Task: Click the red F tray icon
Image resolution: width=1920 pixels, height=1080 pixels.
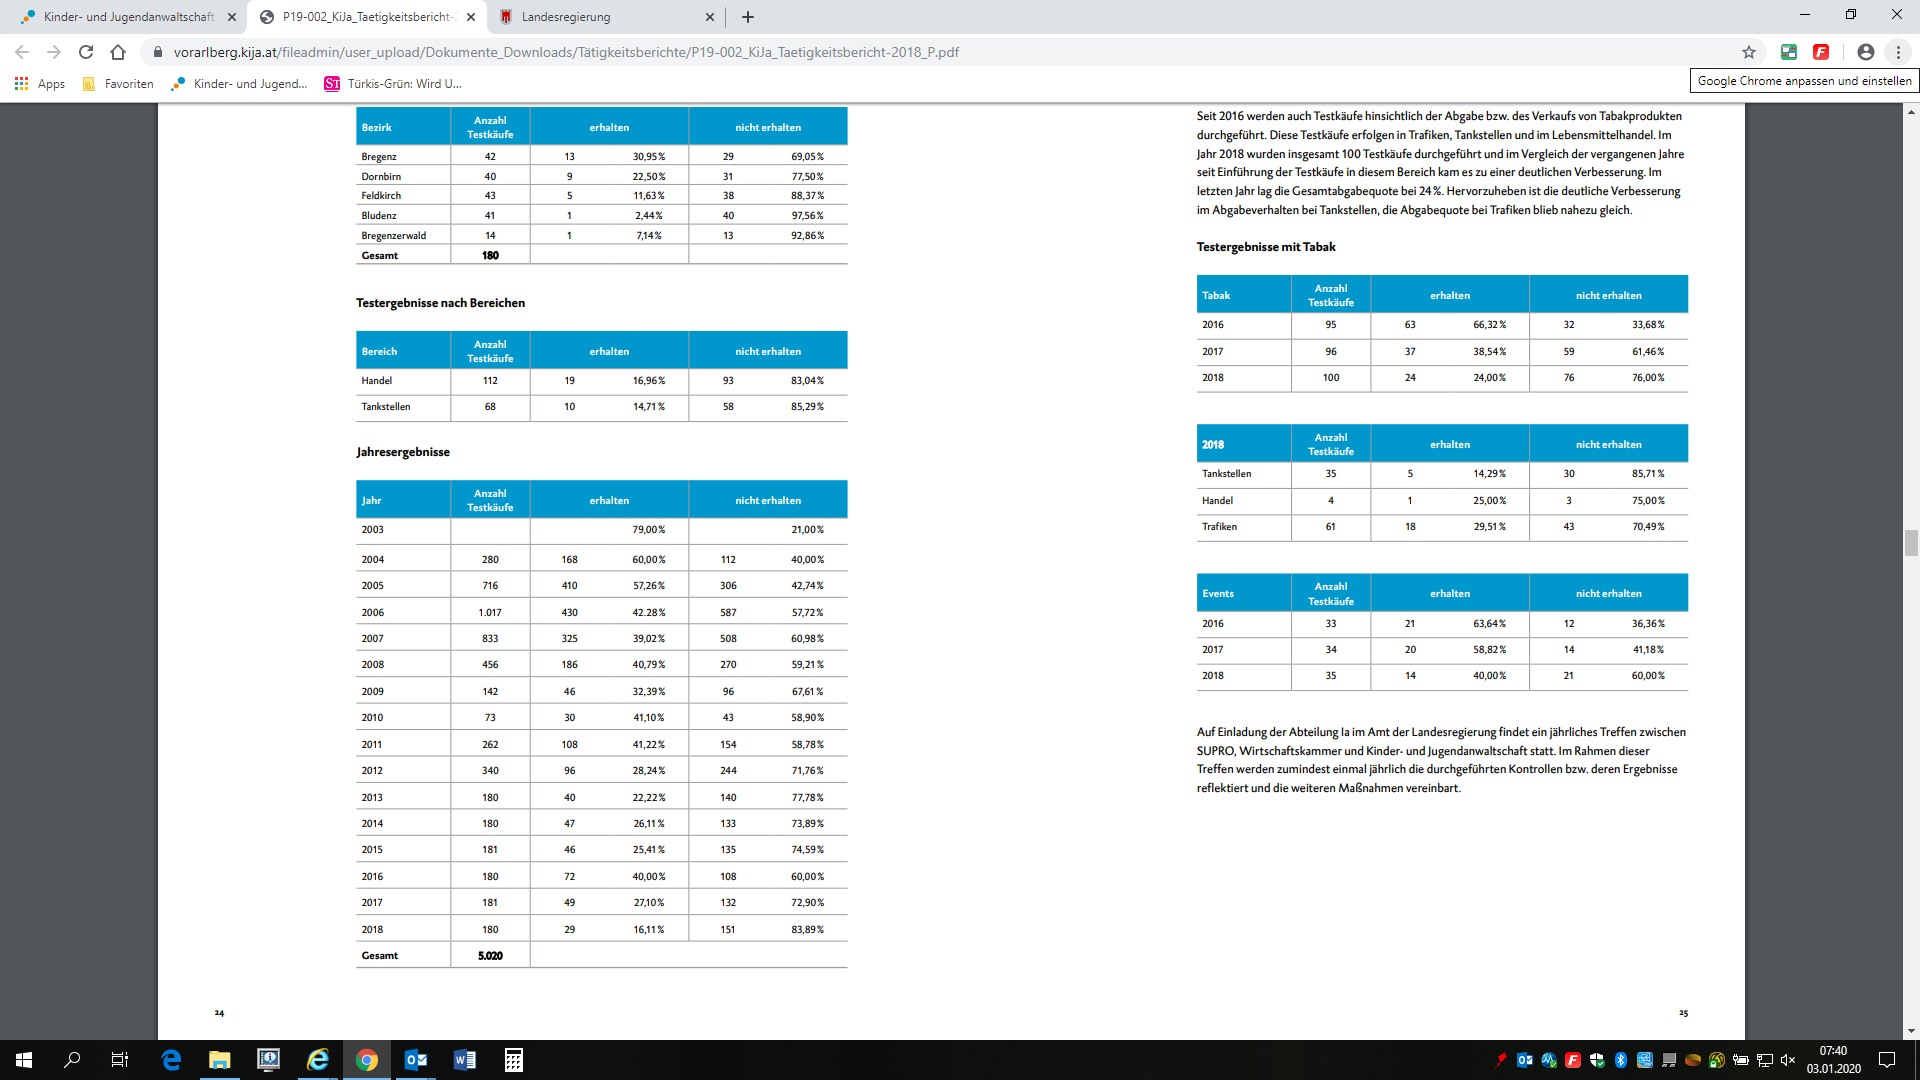Action: pos(1573,1060)
